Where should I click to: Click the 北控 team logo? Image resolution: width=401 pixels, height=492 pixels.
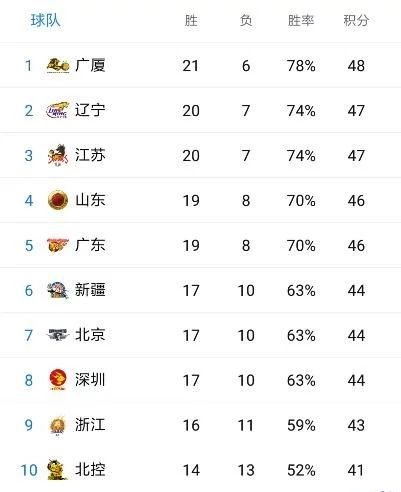(x=57, y=469)
